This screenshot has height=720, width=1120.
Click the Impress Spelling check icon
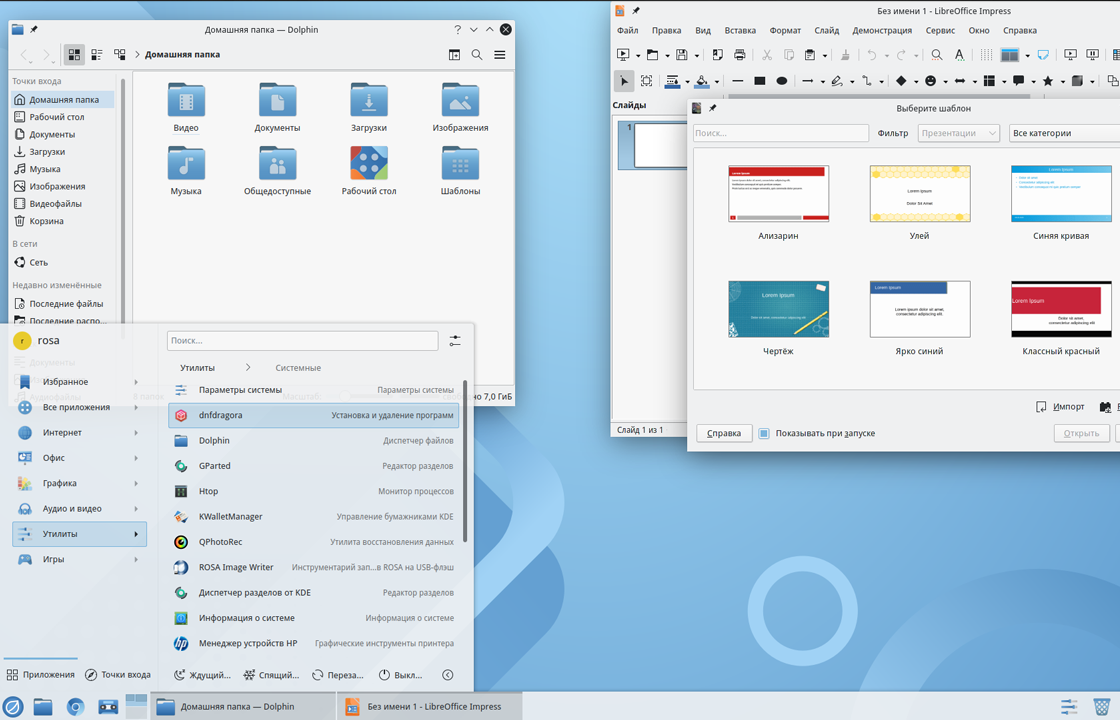[x=959, y=55]
